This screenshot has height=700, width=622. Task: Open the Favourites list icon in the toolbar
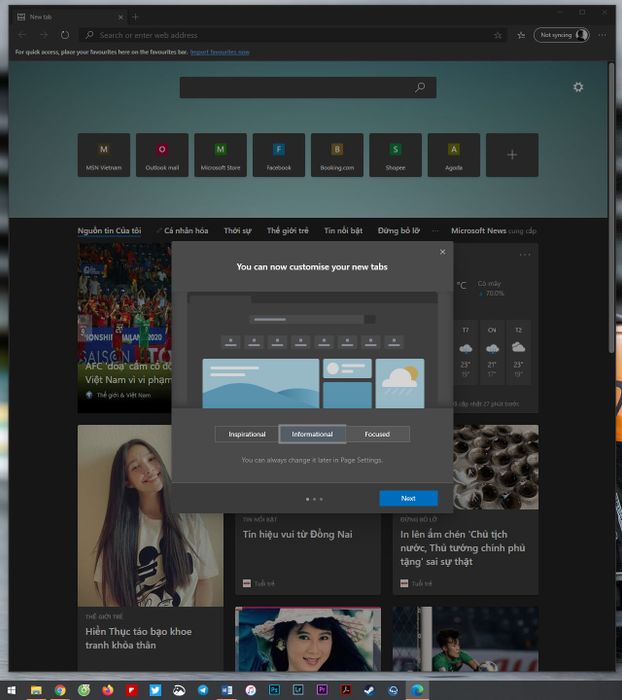(x=521, y=35)
